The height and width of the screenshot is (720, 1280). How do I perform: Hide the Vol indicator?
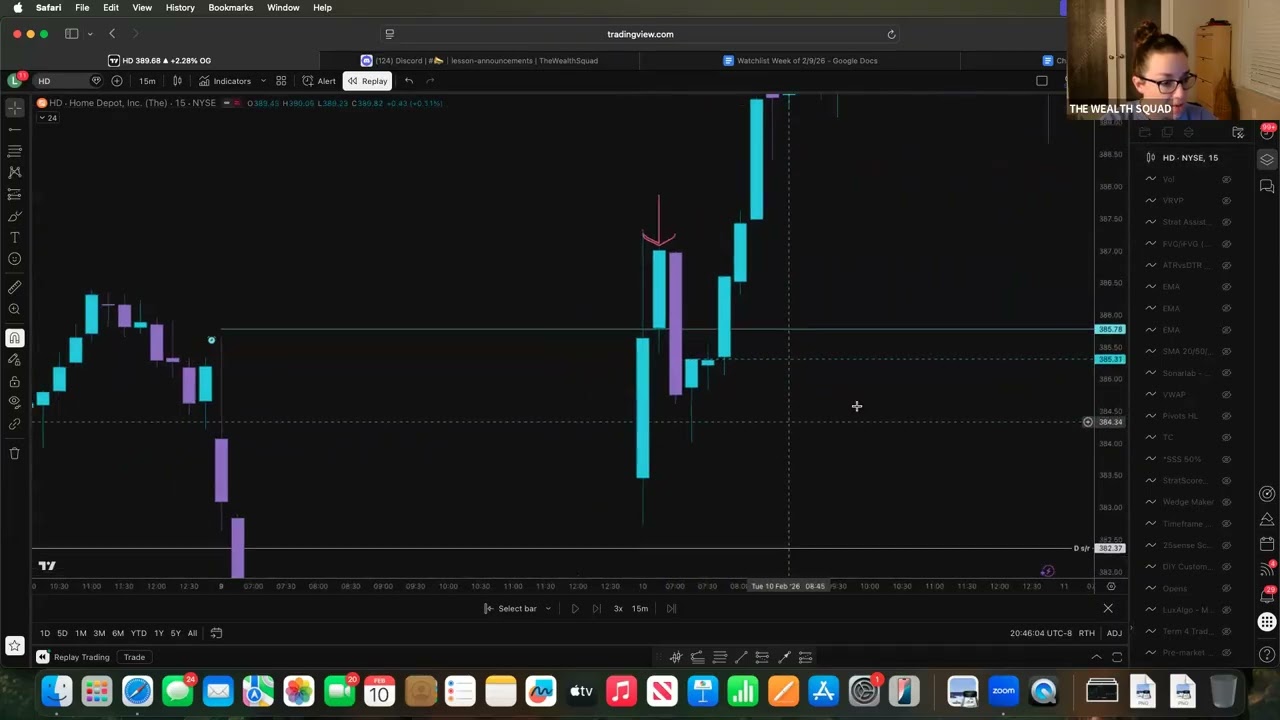[1226, 179]
